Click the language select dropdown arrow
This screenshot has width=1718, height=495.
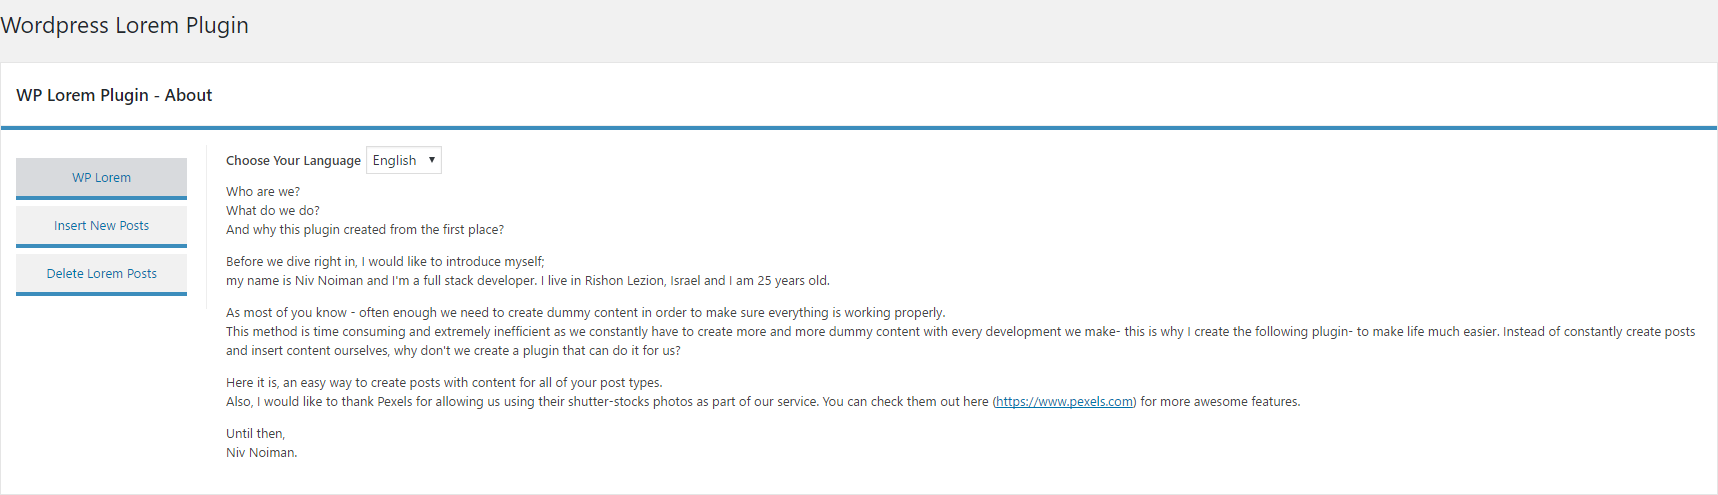(432, 160)
